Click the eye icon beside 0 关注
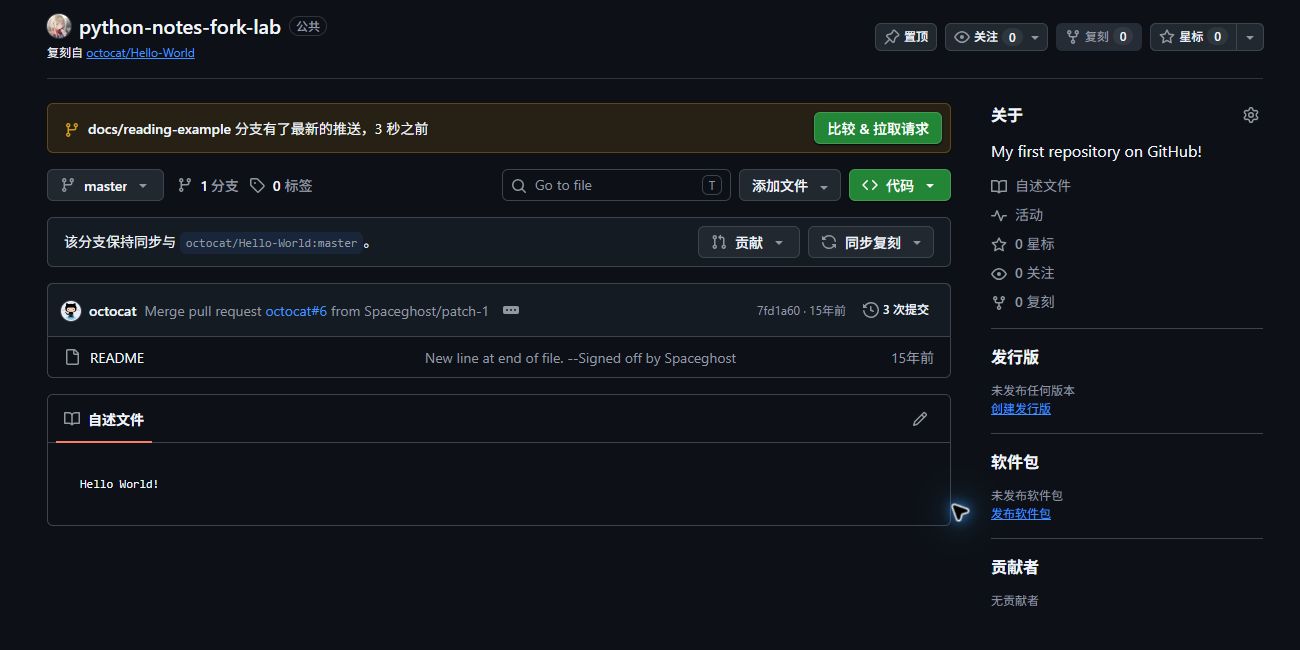This screenshot has height=650, width=1300. click(x=998, y=273)
